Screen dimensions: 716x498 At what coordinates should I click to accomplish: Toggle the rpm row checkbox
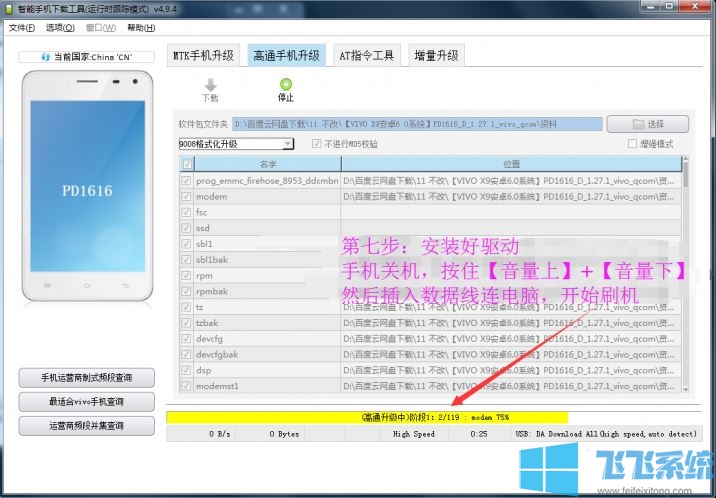point(186,276)
